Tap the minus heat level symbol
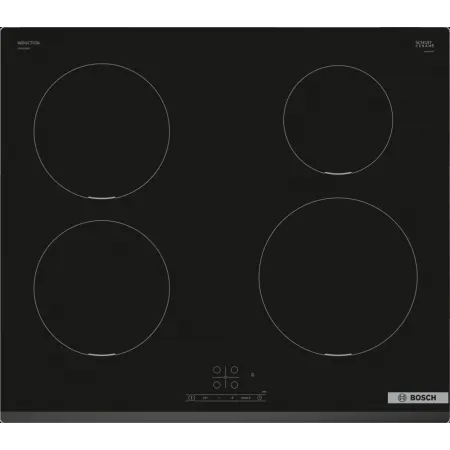This screenshot has width=450, height=450. point(219,398)
